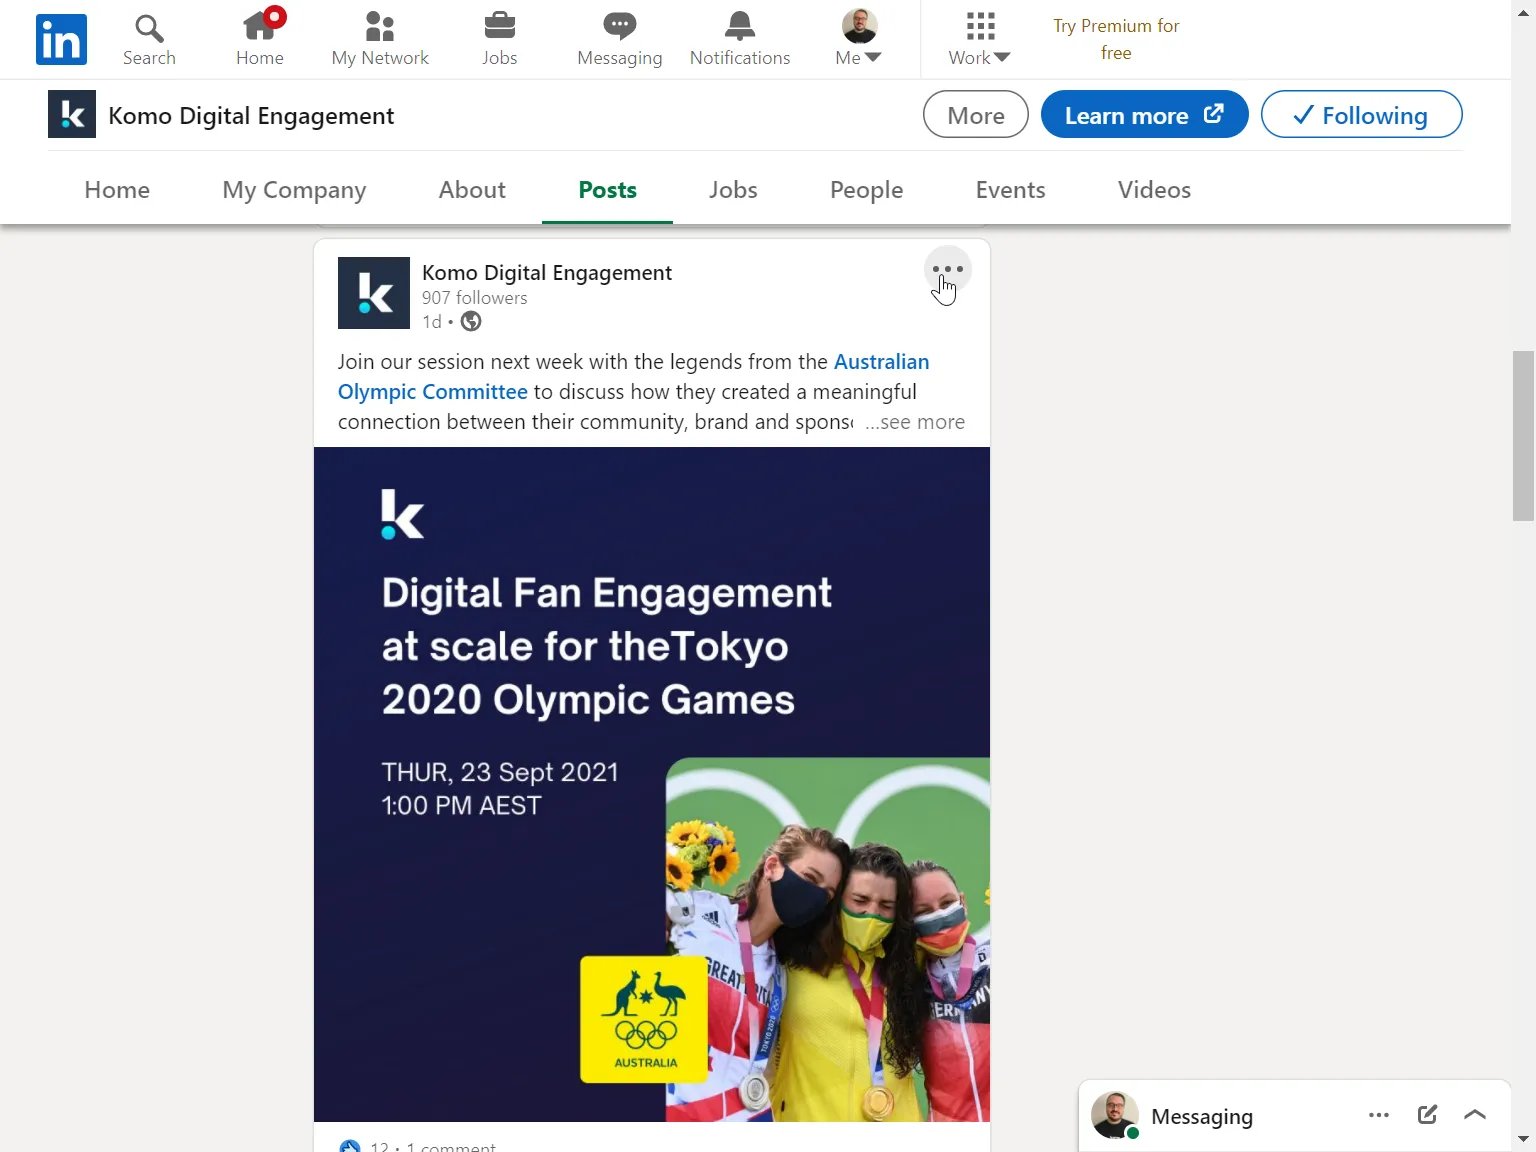1536x1152 pixels.
Task: Click Komo avatar on the post
Action: [x=374, y=293]
